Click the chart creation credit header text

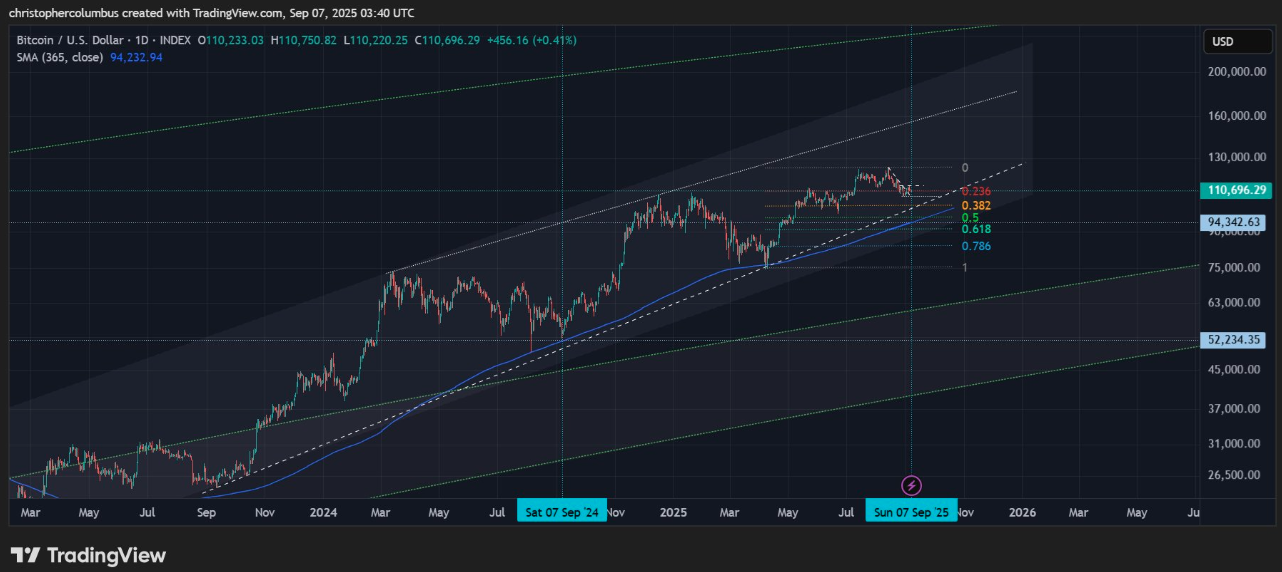click(211, 13)
